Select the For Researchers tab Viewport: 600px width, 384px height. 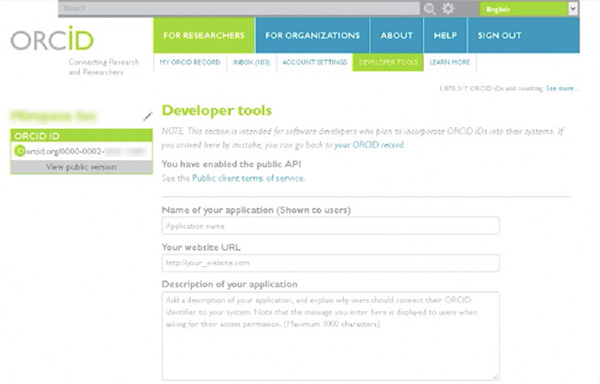pyautogui.click(x=204, y=35)
